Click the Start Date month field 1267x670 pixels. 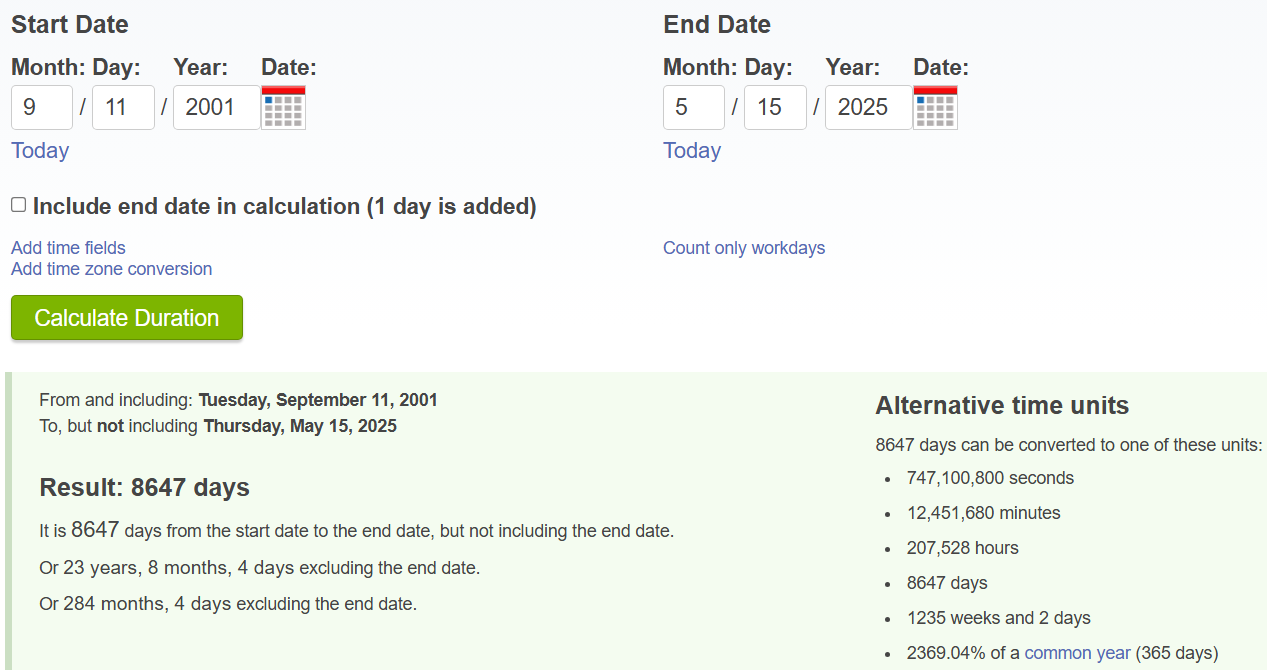point(42,107)
